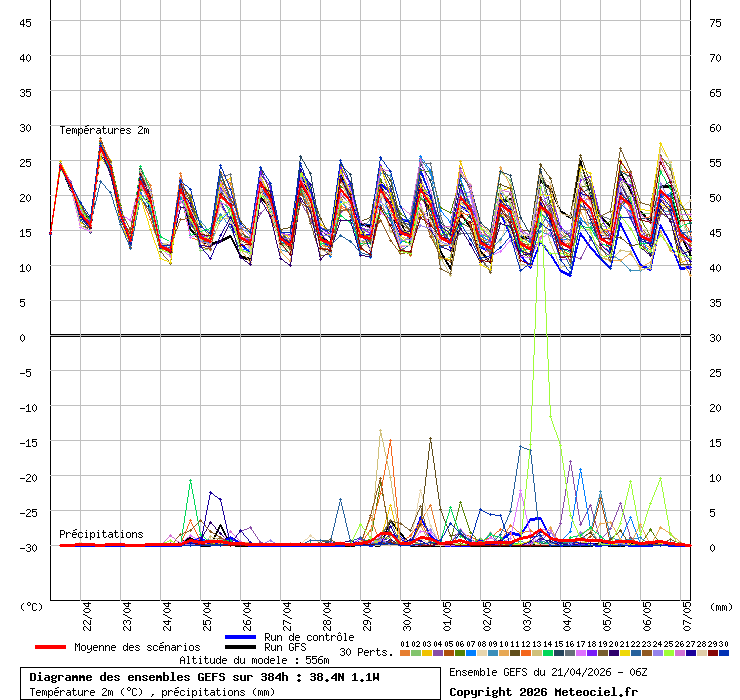This screenshot has width=740, height=700.
Task: Select perturbation 14 green color swatch
Action: [548, 653]
